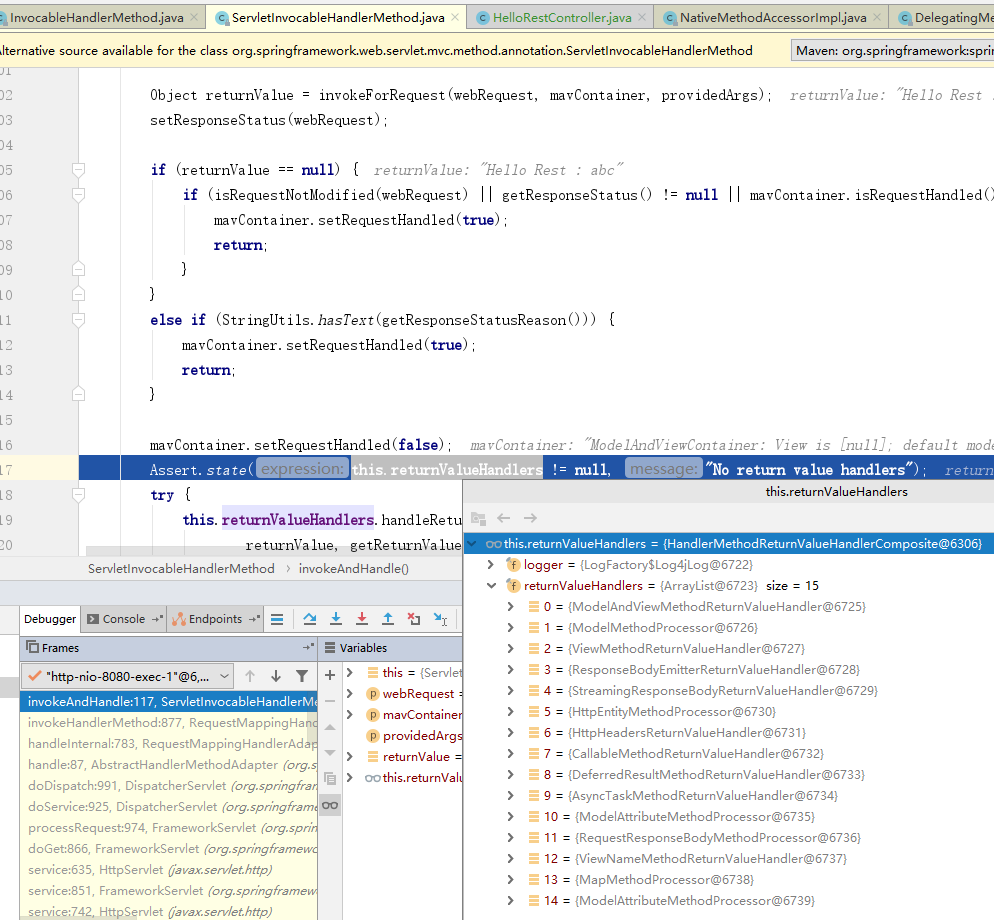The width and height of the screenshot is (994, 920).
Task: Collapse the returnValueHandlers ArrayList node
Action: (490, 586)
